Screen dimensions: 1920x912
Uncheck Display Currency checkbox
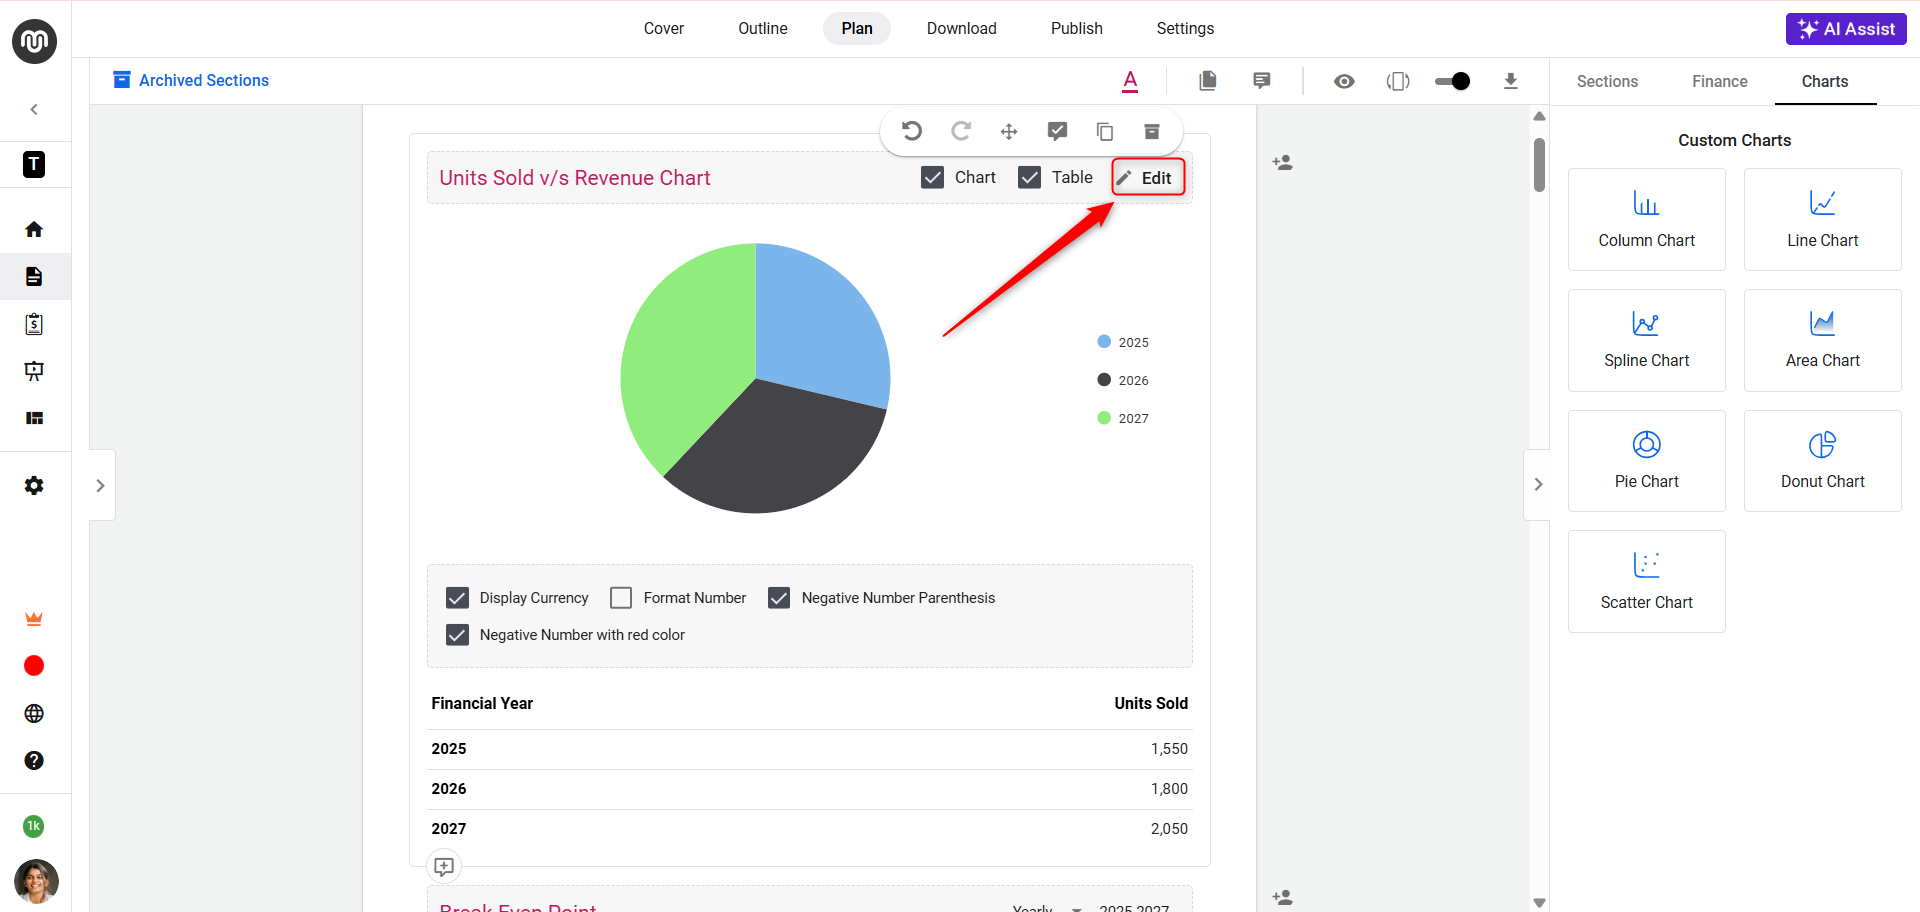(457, 598)
